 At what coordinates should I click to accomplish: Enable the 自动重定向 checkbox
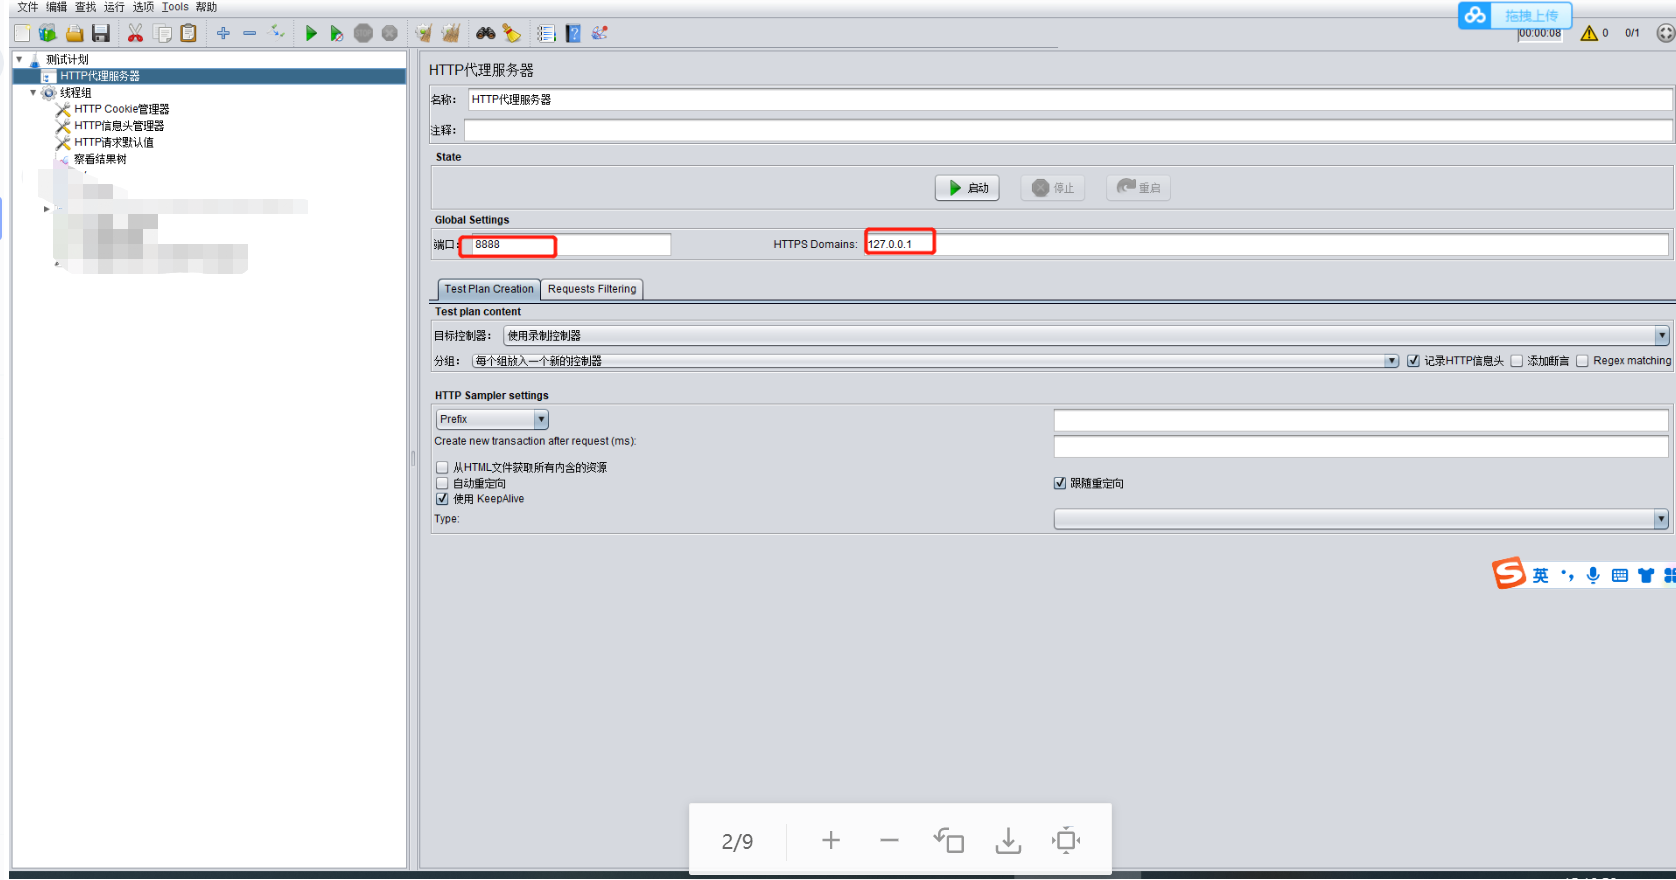tap(442, 483)
